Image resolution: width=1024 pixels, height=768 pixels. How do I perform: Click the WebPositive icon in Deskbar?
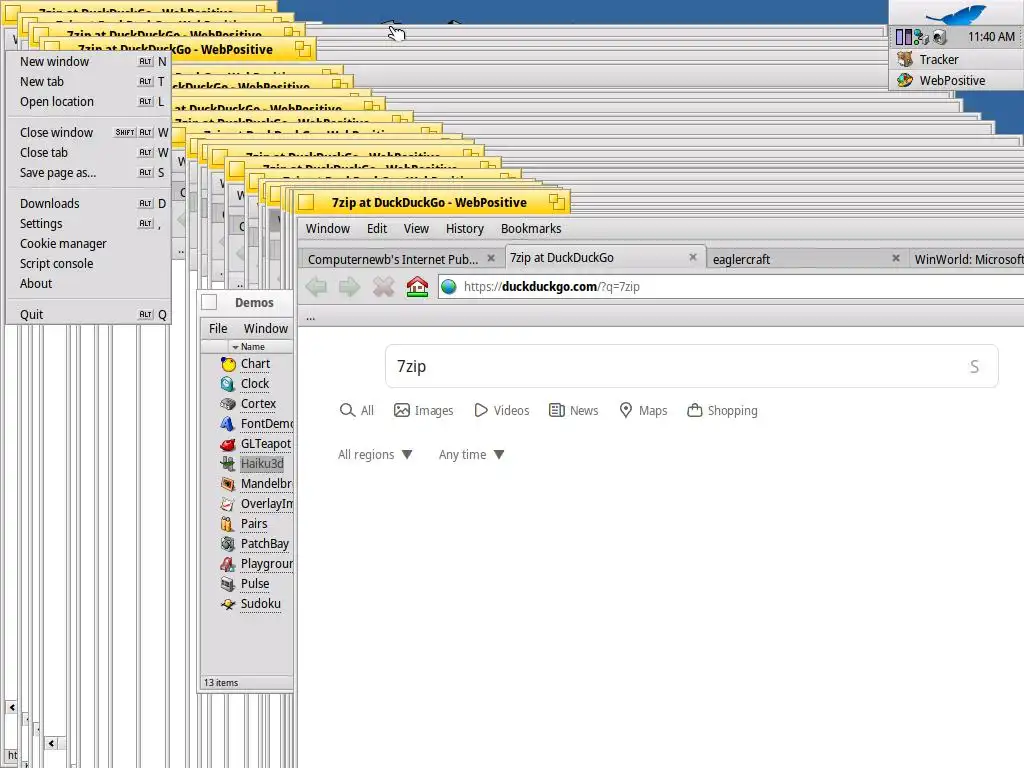coord(905,80)
